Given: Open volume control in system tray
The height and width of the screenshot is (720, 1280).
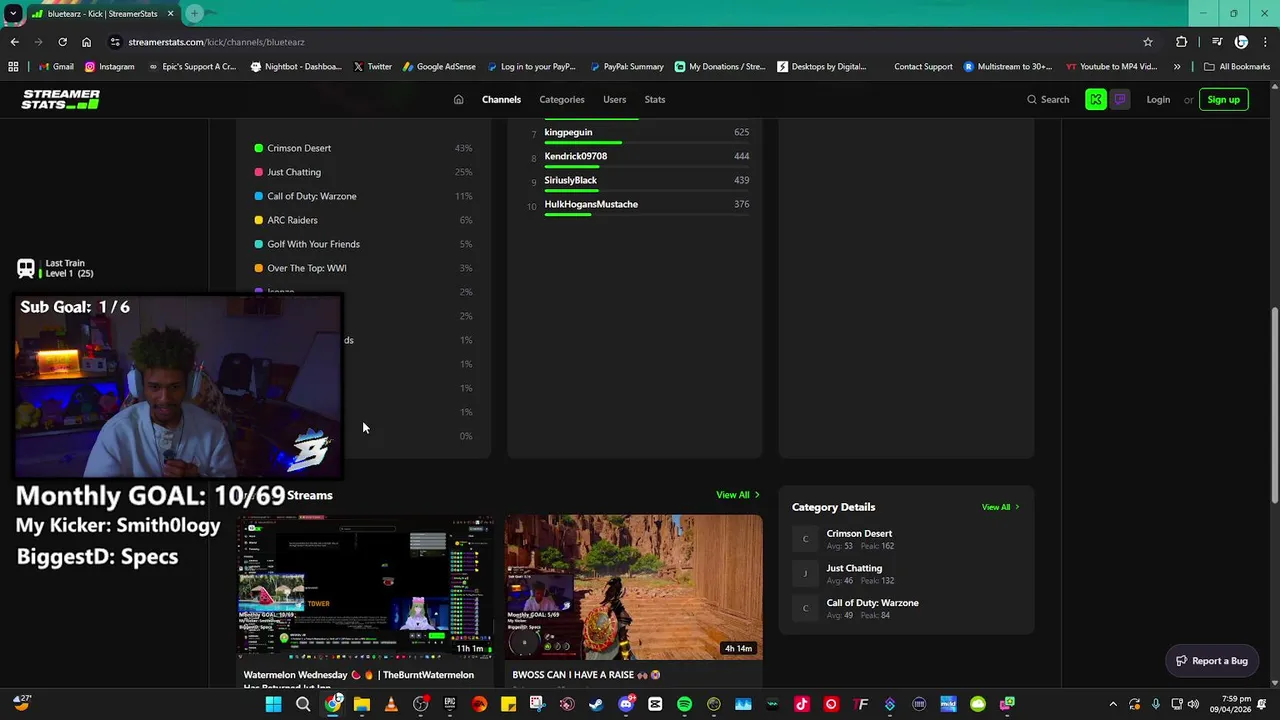Looking at the screenshot, I should point(1193,704).
